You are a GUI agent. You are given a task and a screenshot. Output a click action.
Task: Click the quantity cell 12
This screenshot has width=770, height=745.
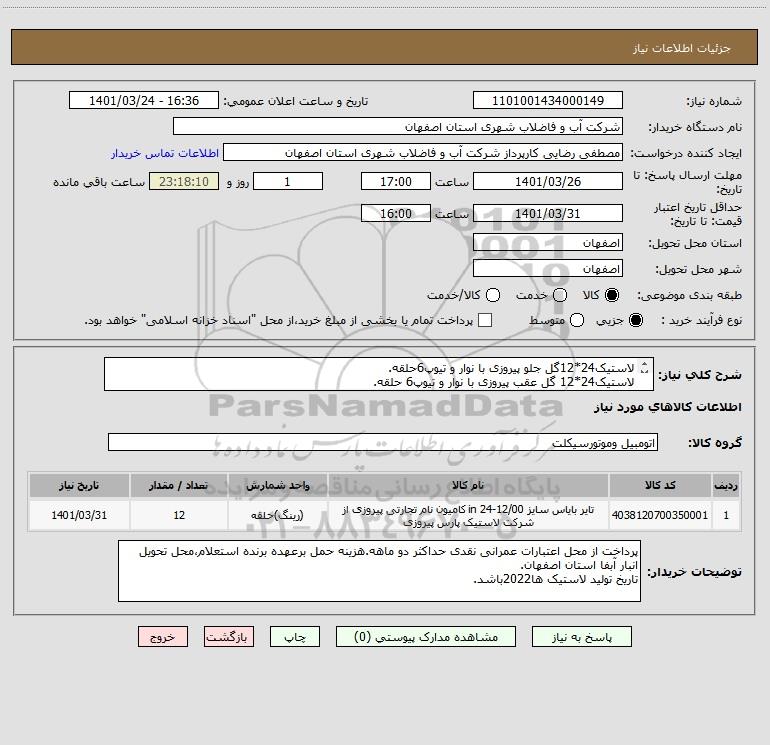179,515
